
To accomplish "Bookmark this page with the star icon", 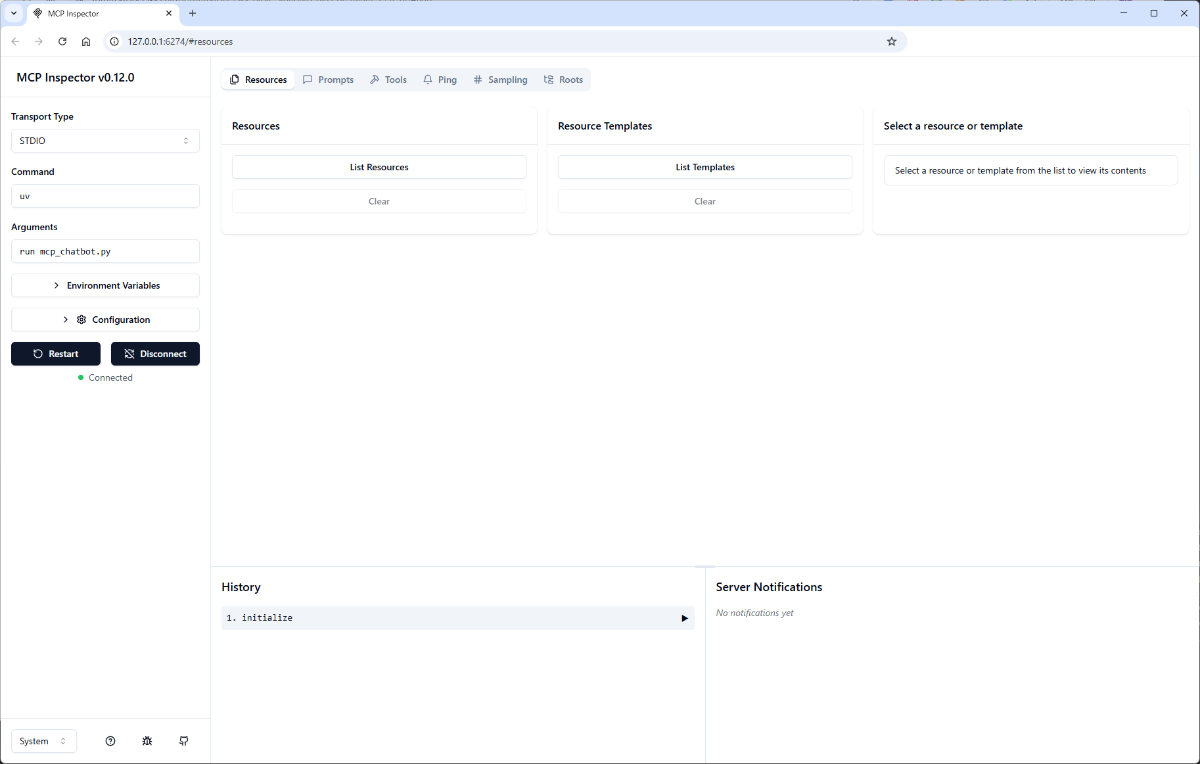I will [x=892, y=41].
